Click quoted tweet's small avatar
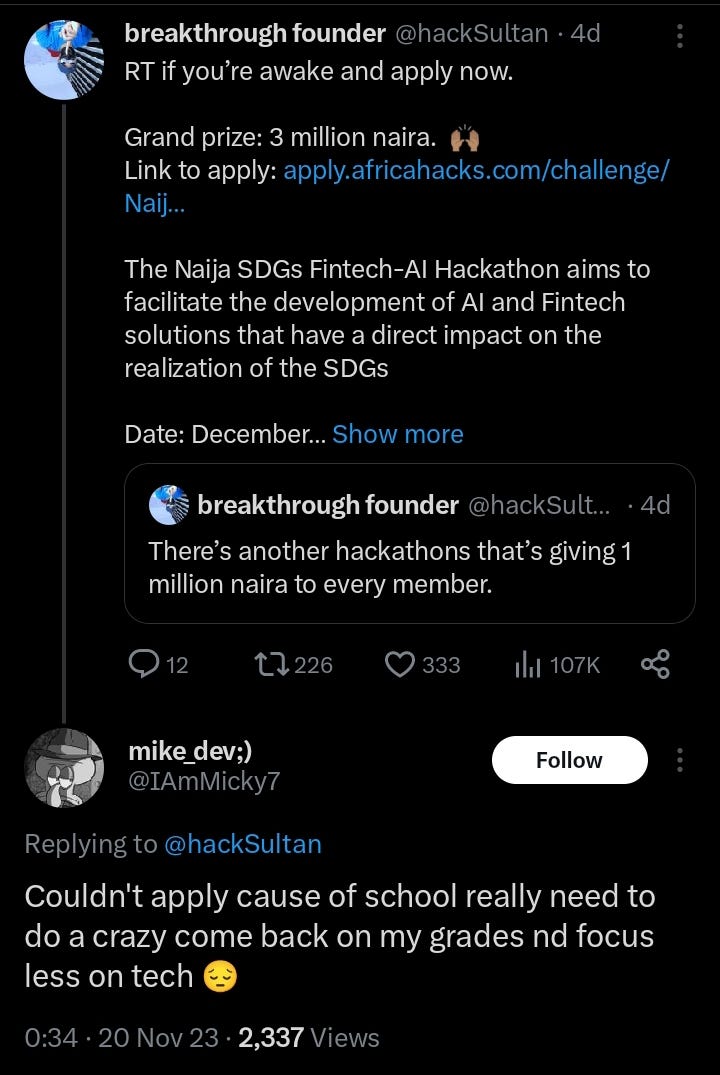 coord(168,506)
